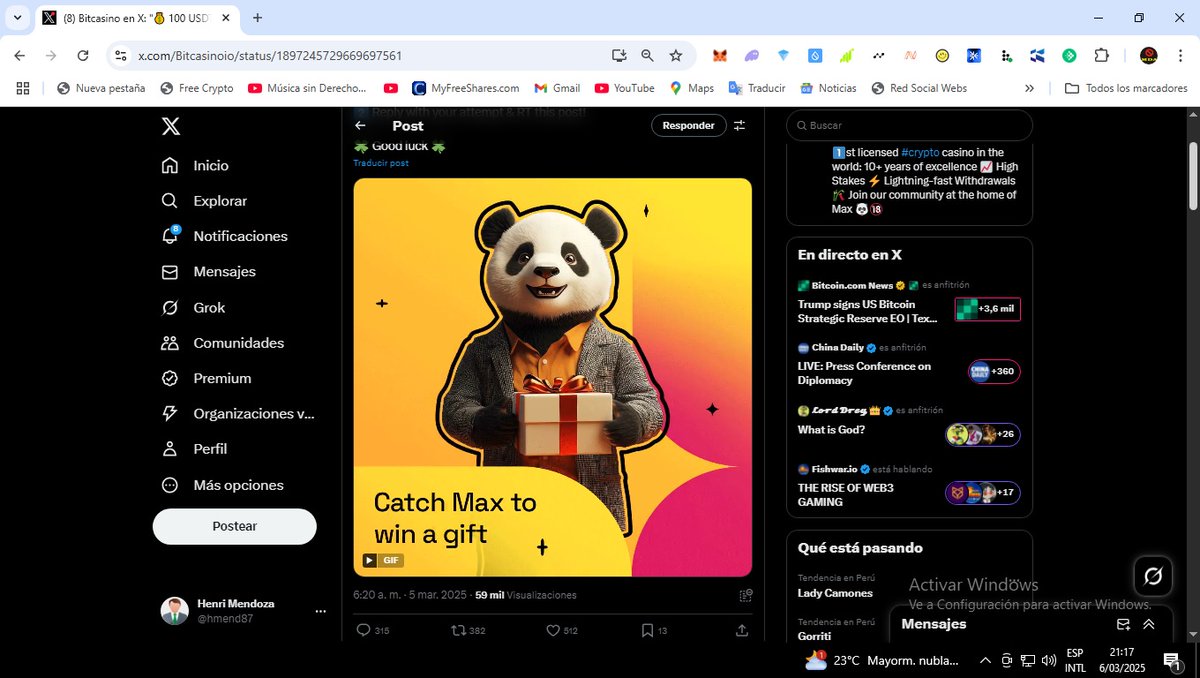Open Todos los marcadores folder

(1126, 88)
